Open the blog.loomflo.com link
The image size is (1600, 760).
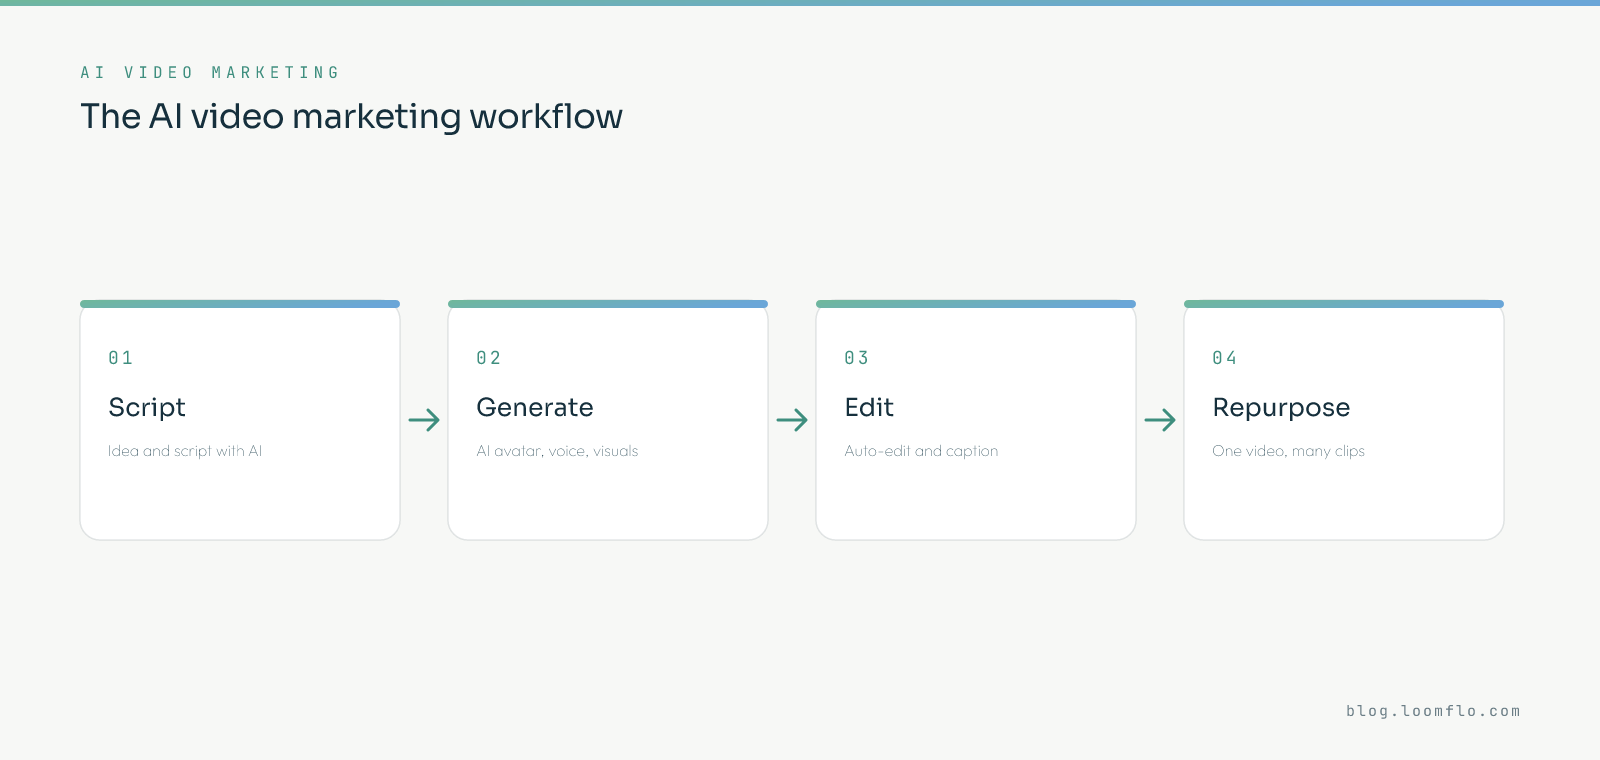[1433, 711]
